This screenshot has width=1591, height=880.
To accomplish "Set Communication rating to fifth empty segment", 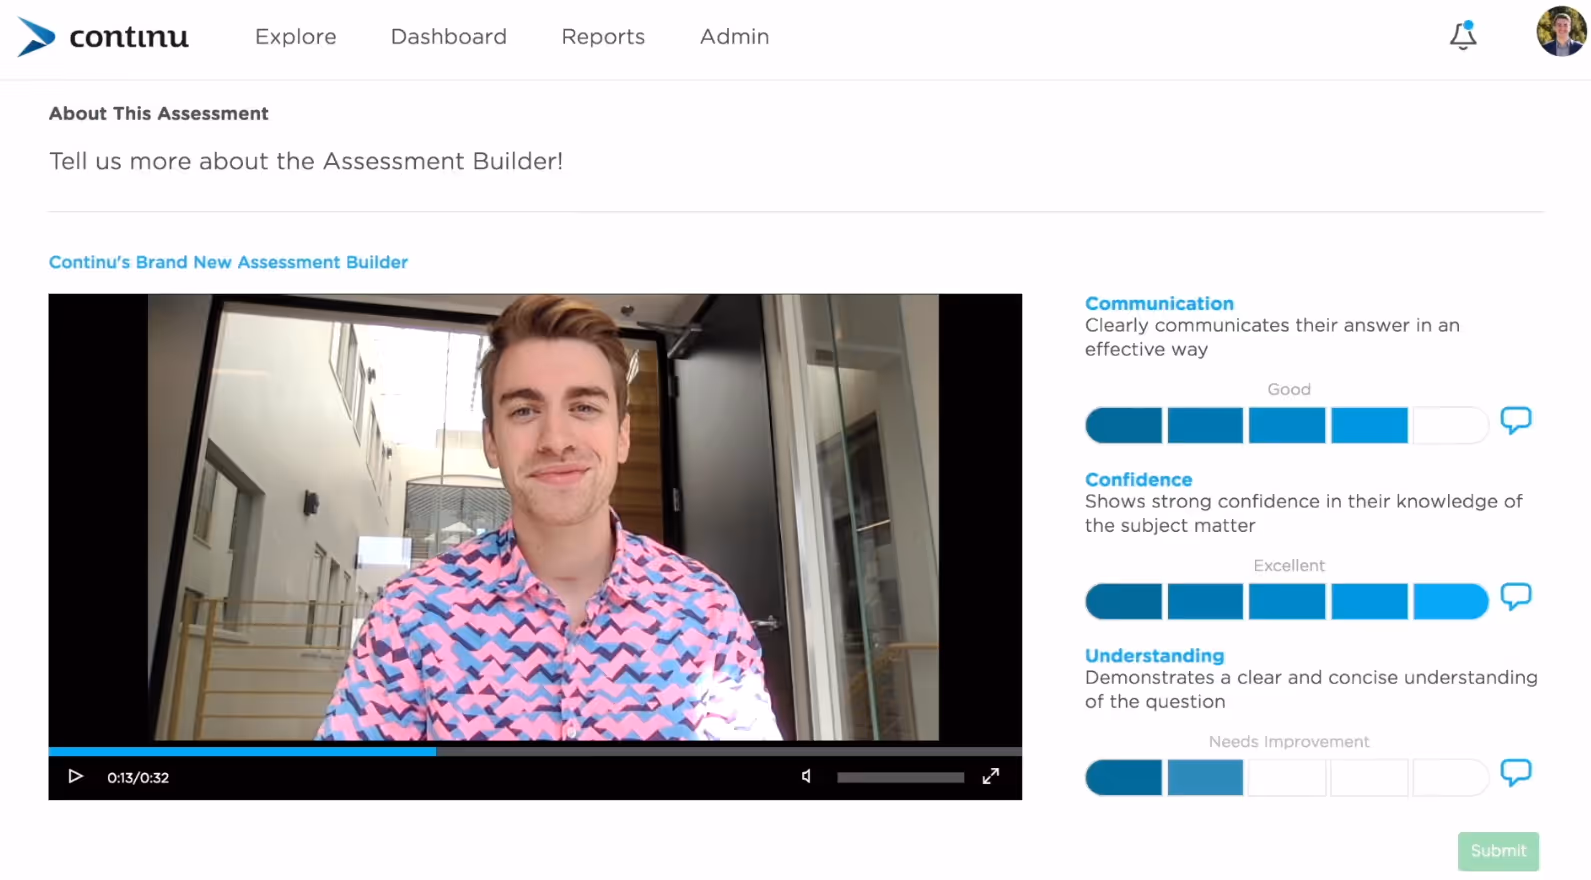I will pyautogui.click(x=1450, y=425).
